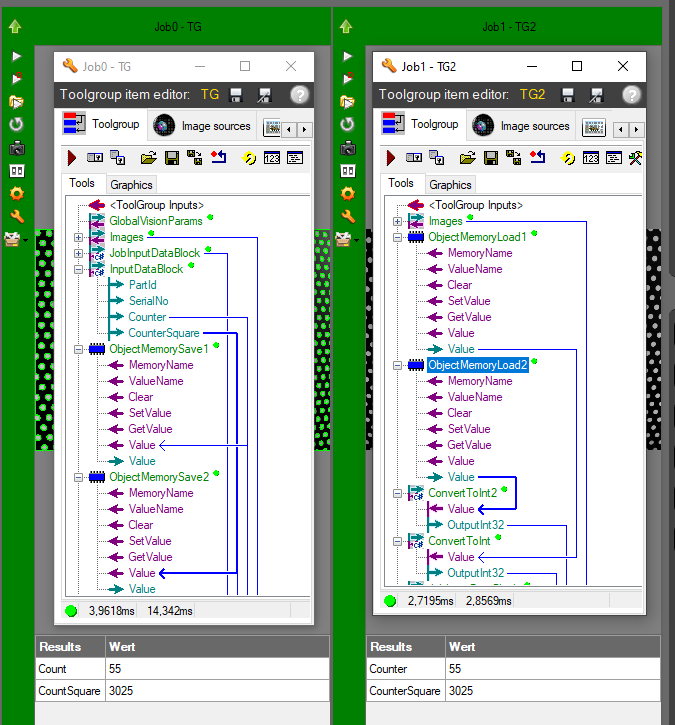Viewport: 675px width, 725px height.
Task: Click camera icon in Job0 left sidebar
Action: (x=17, y=148)
